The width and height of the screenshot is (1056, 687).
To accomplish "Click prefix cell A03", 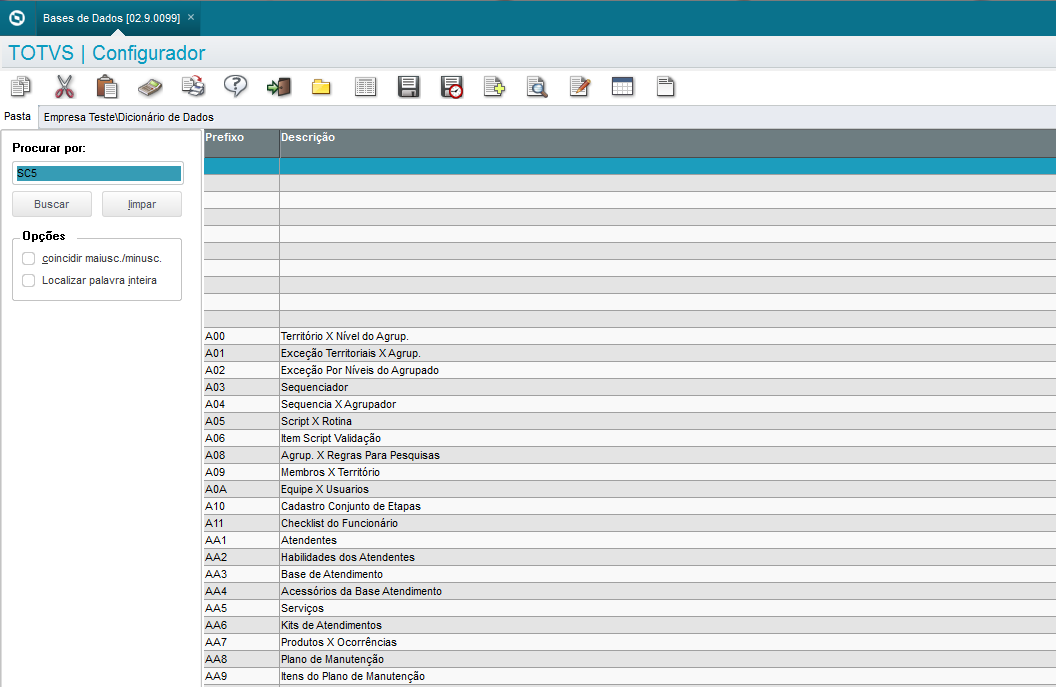I will tap(241, 387).
